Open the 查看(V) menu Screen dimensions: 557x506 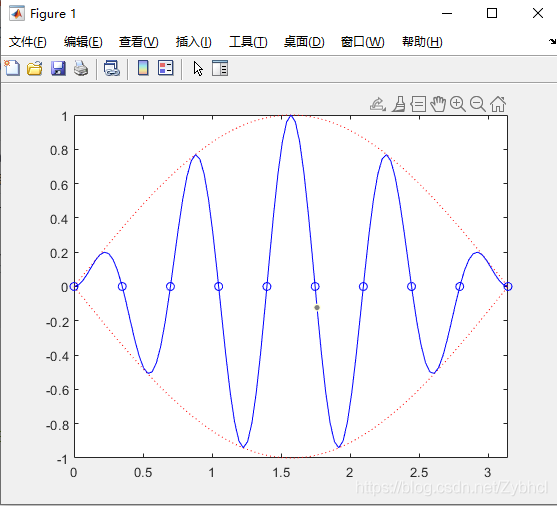click(x=139, y=42)
